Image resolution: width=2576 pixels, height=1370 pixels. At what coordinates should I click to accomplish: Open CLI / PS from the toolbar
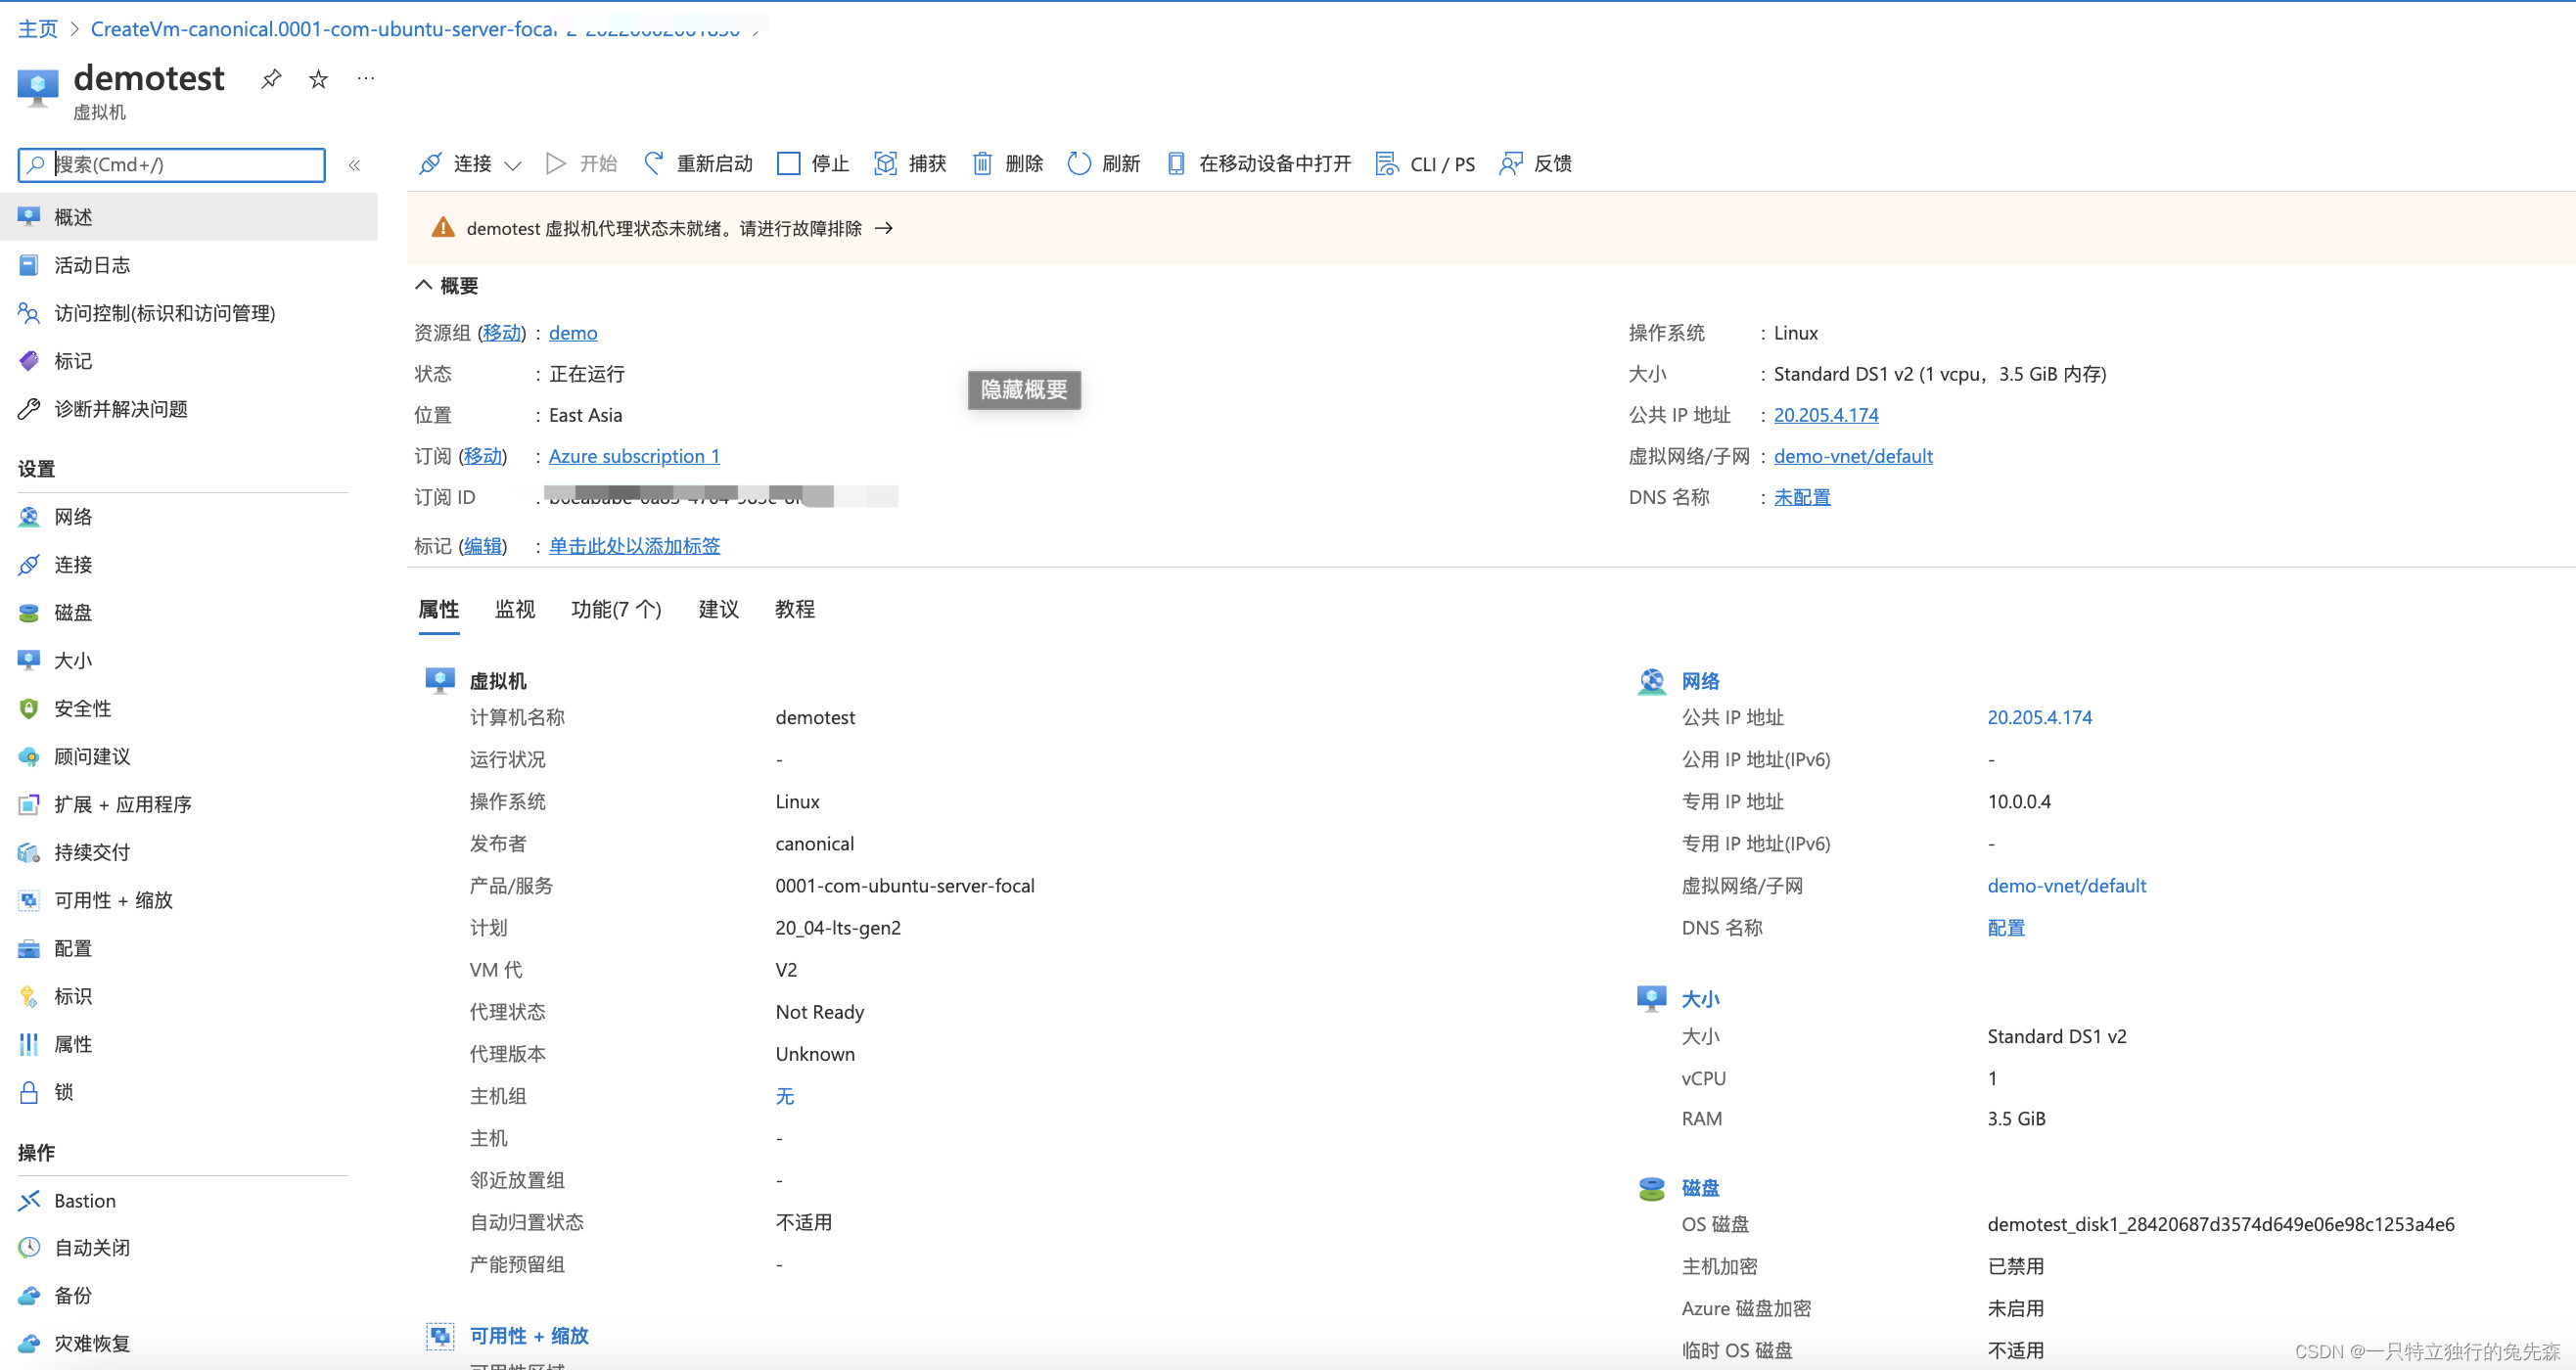[x=1426, y=163]
